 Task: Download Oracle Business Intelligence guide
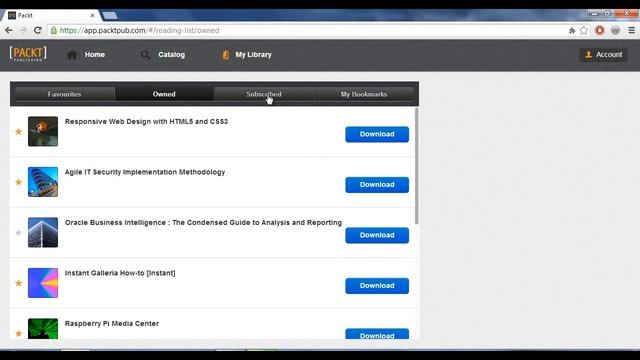pyautogui.click(x=377, y=235)
